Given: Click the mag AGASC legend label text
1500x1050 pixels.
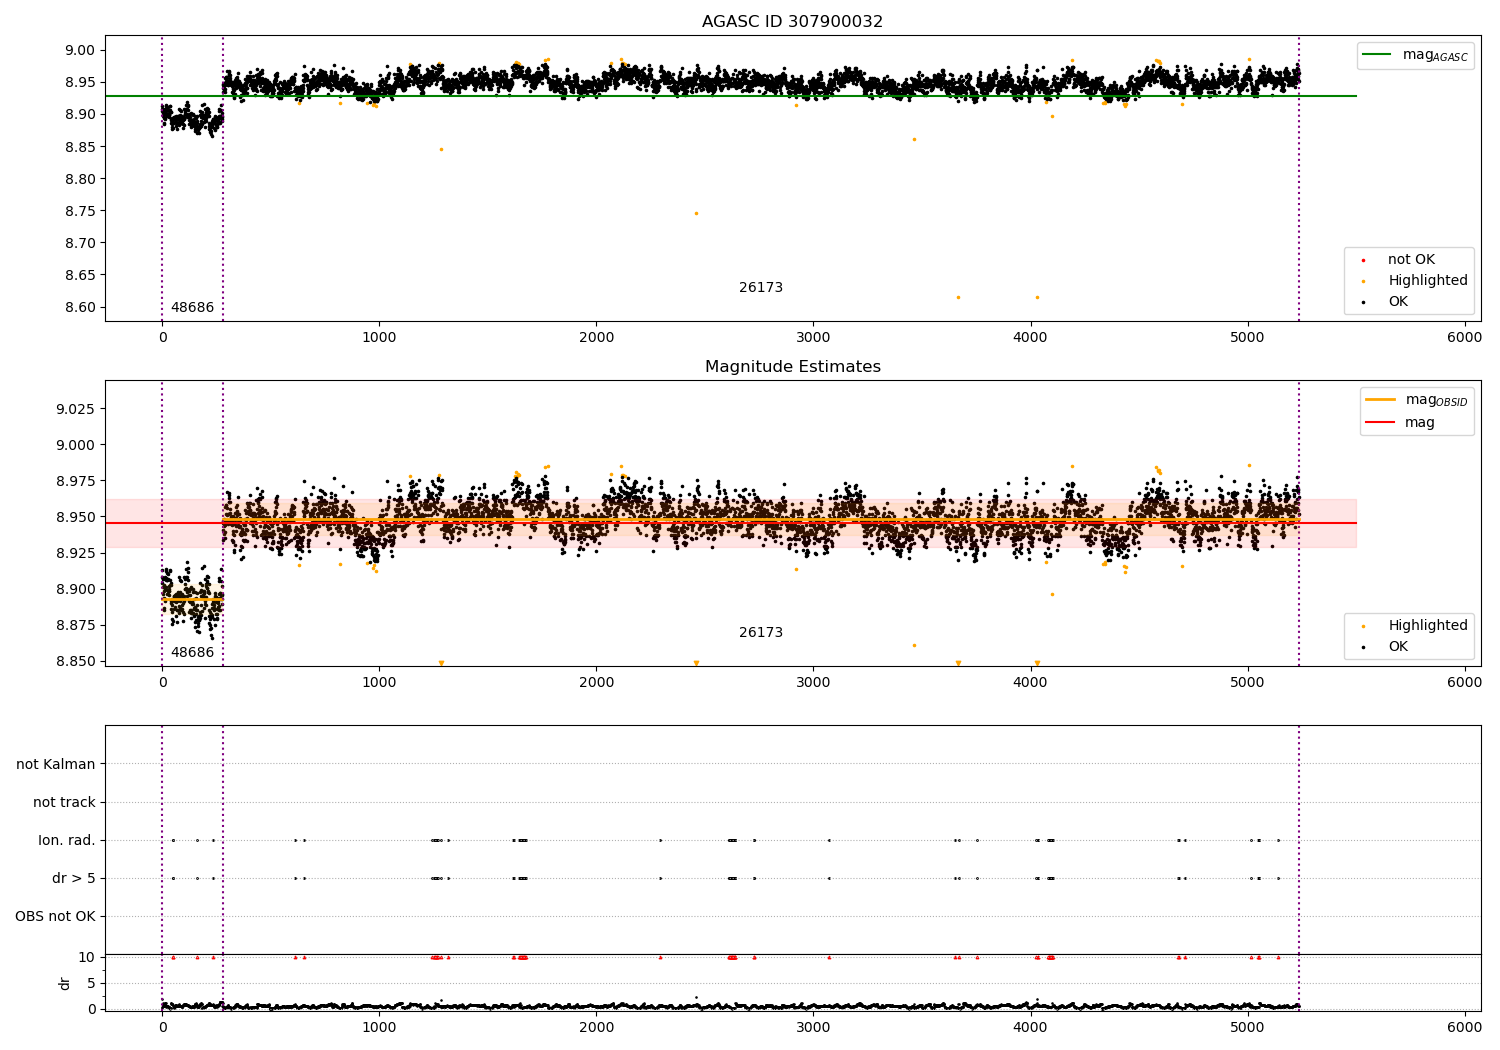Looking at the screenshot, I should tap(1435, 55).
